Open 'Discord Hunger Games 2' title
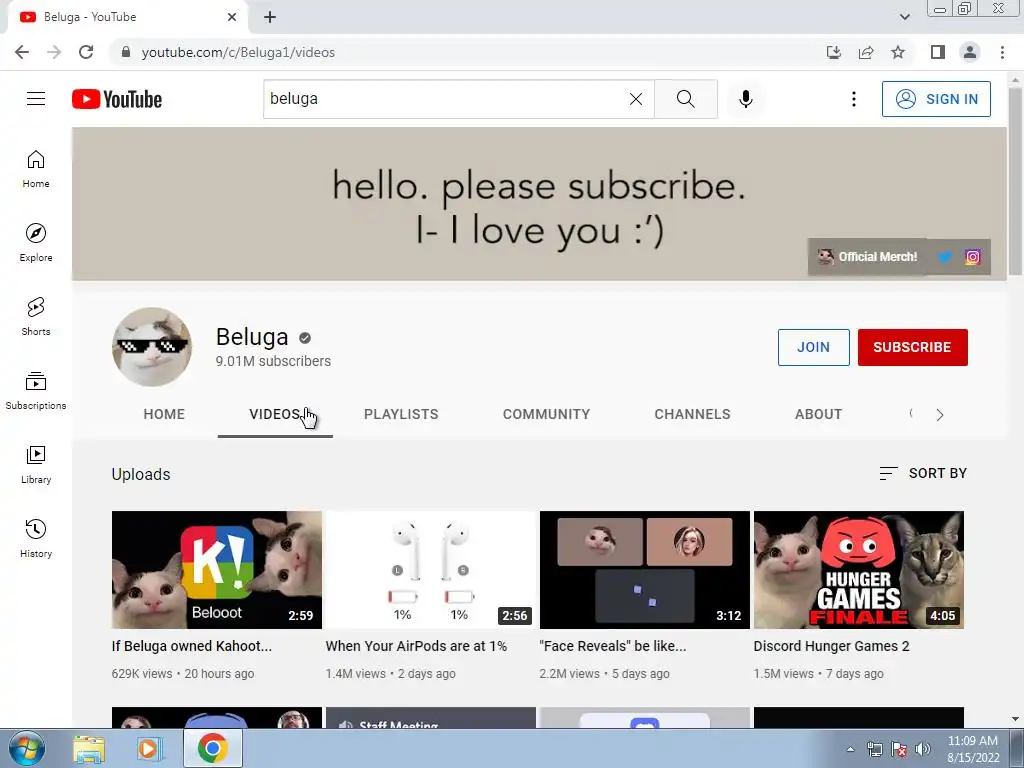The height and width of the screenshot is (768, 1024). point(831,646)
